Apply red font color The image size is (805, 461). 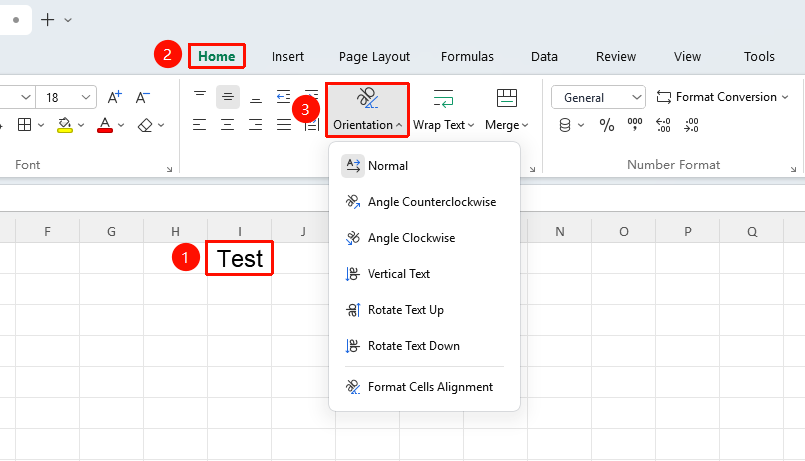click(x=105, y=125)
